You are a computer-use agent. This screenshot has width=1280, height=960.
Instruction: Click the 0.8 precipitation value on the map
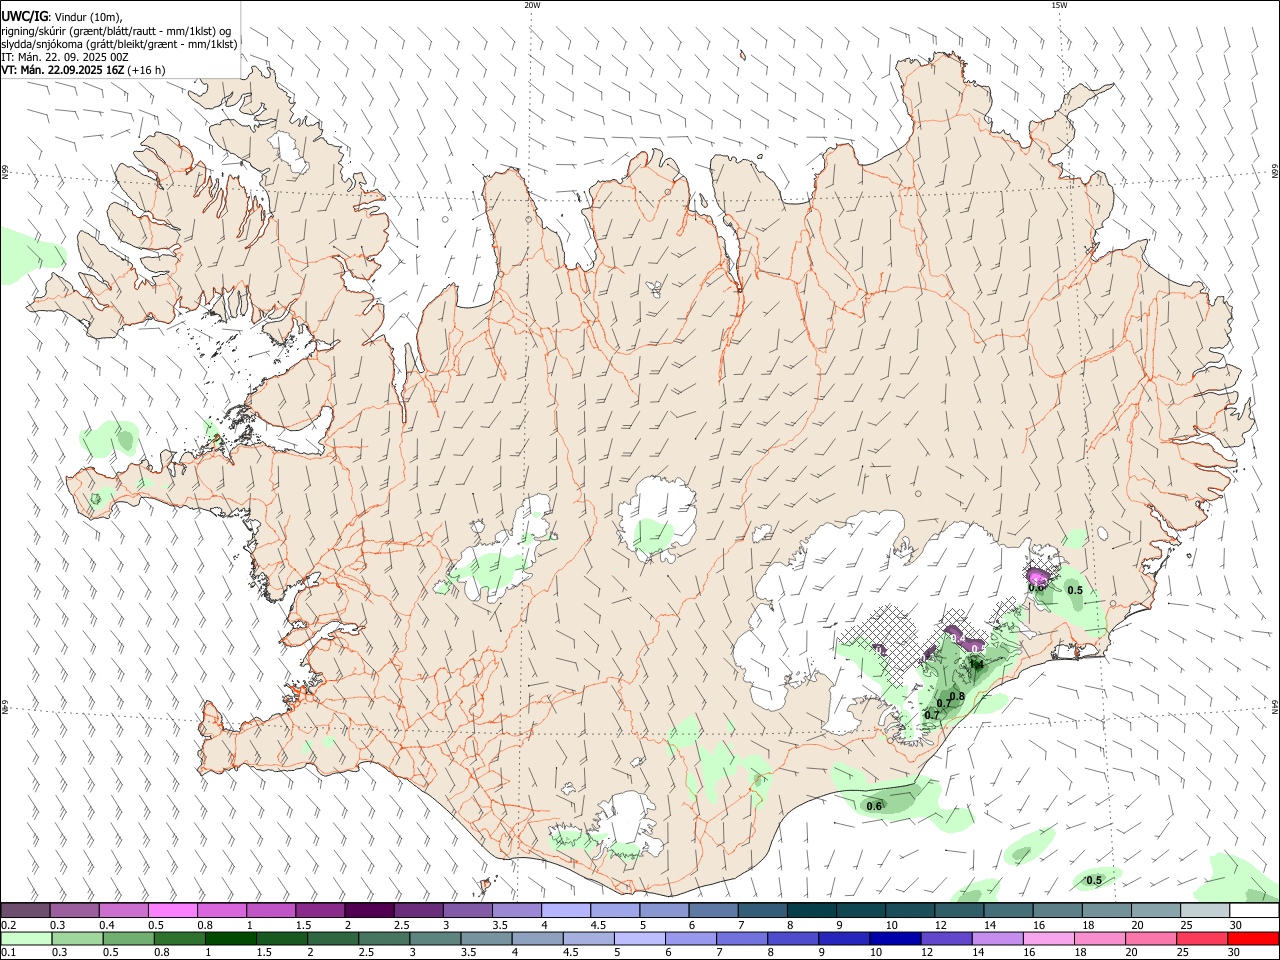[x=957, y=697]
